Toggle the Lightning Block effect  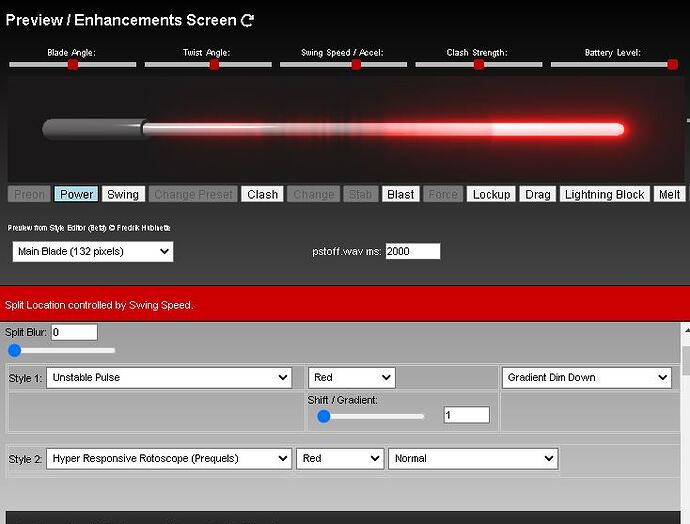coord(605,194)
